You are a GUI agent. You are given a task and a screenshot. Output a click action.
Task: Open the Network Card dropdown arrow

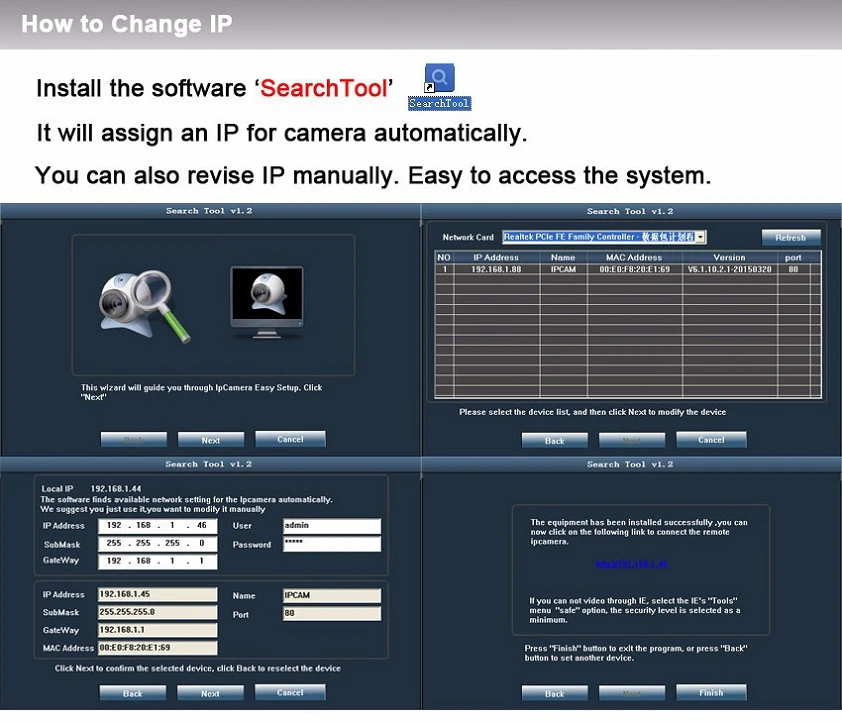tap(701, 237)
